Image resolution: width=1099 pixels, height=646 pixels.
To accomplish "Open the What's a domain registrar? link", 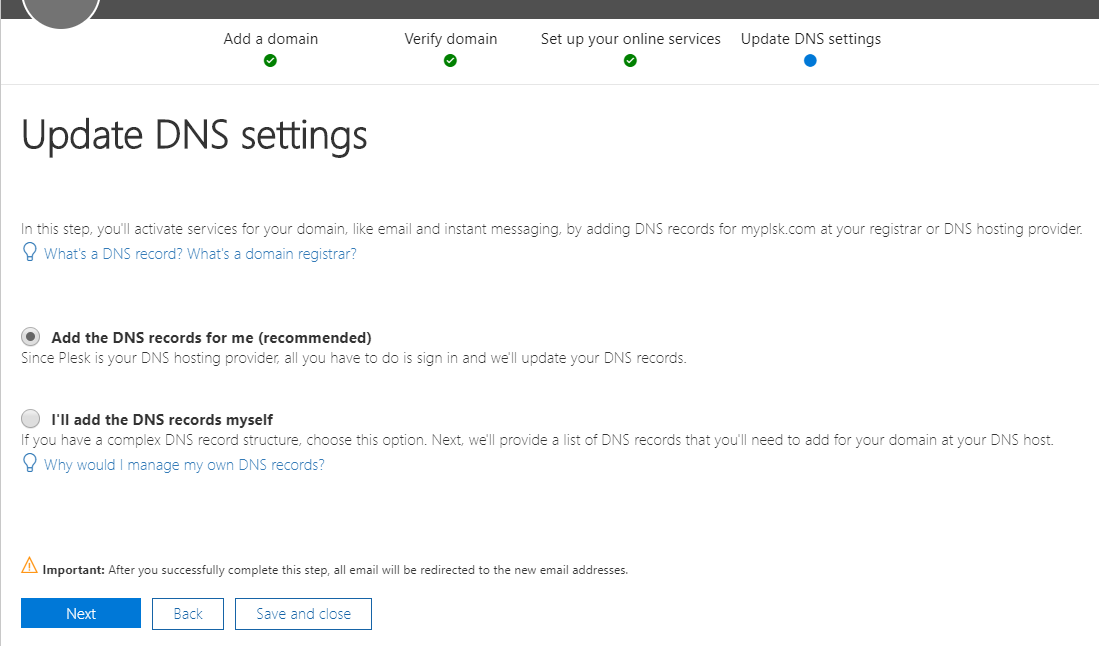I will [x=271, y=254].
